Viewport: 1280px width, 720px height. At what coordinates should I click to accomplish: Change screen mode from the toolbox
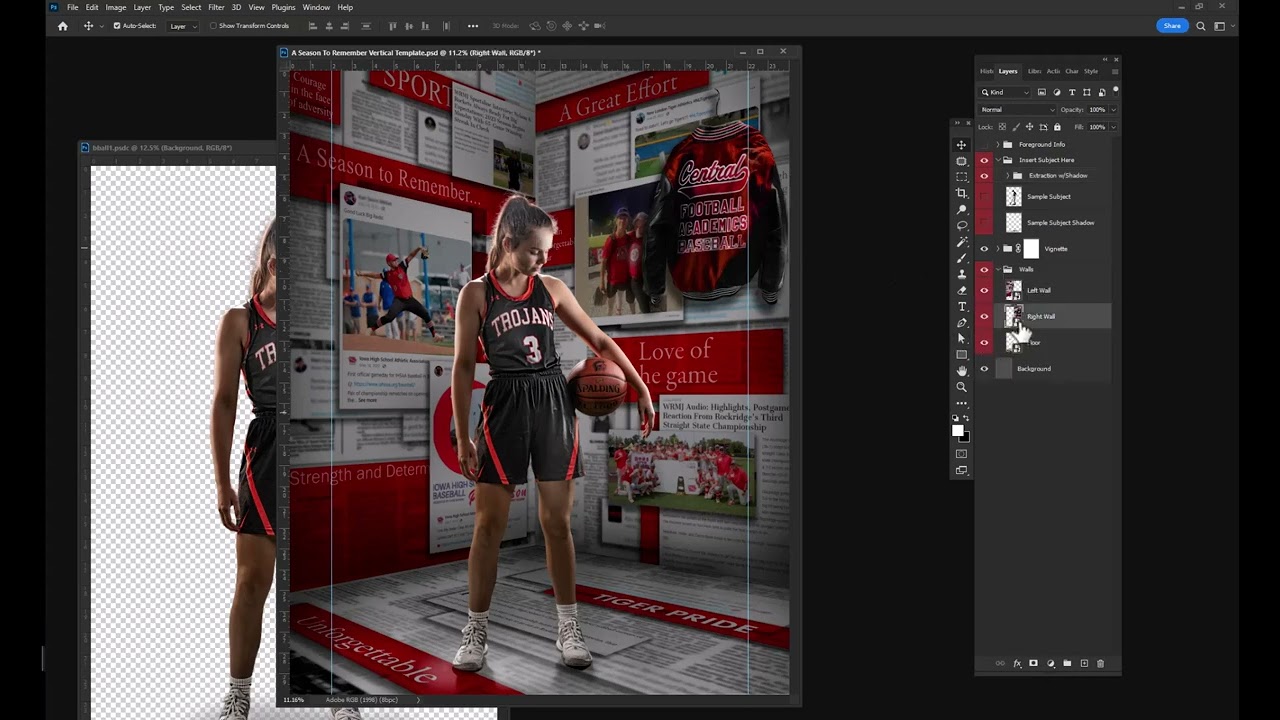tap(961, 469)
